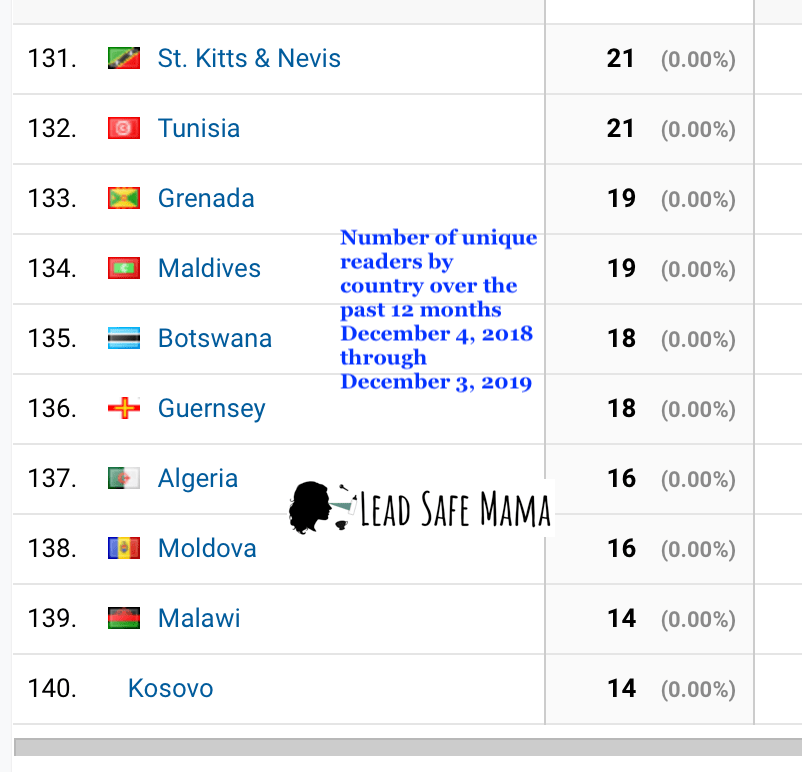Open the St. Kitts & Nevis link
The image size is (802, 772).
[x=249, y=59]
